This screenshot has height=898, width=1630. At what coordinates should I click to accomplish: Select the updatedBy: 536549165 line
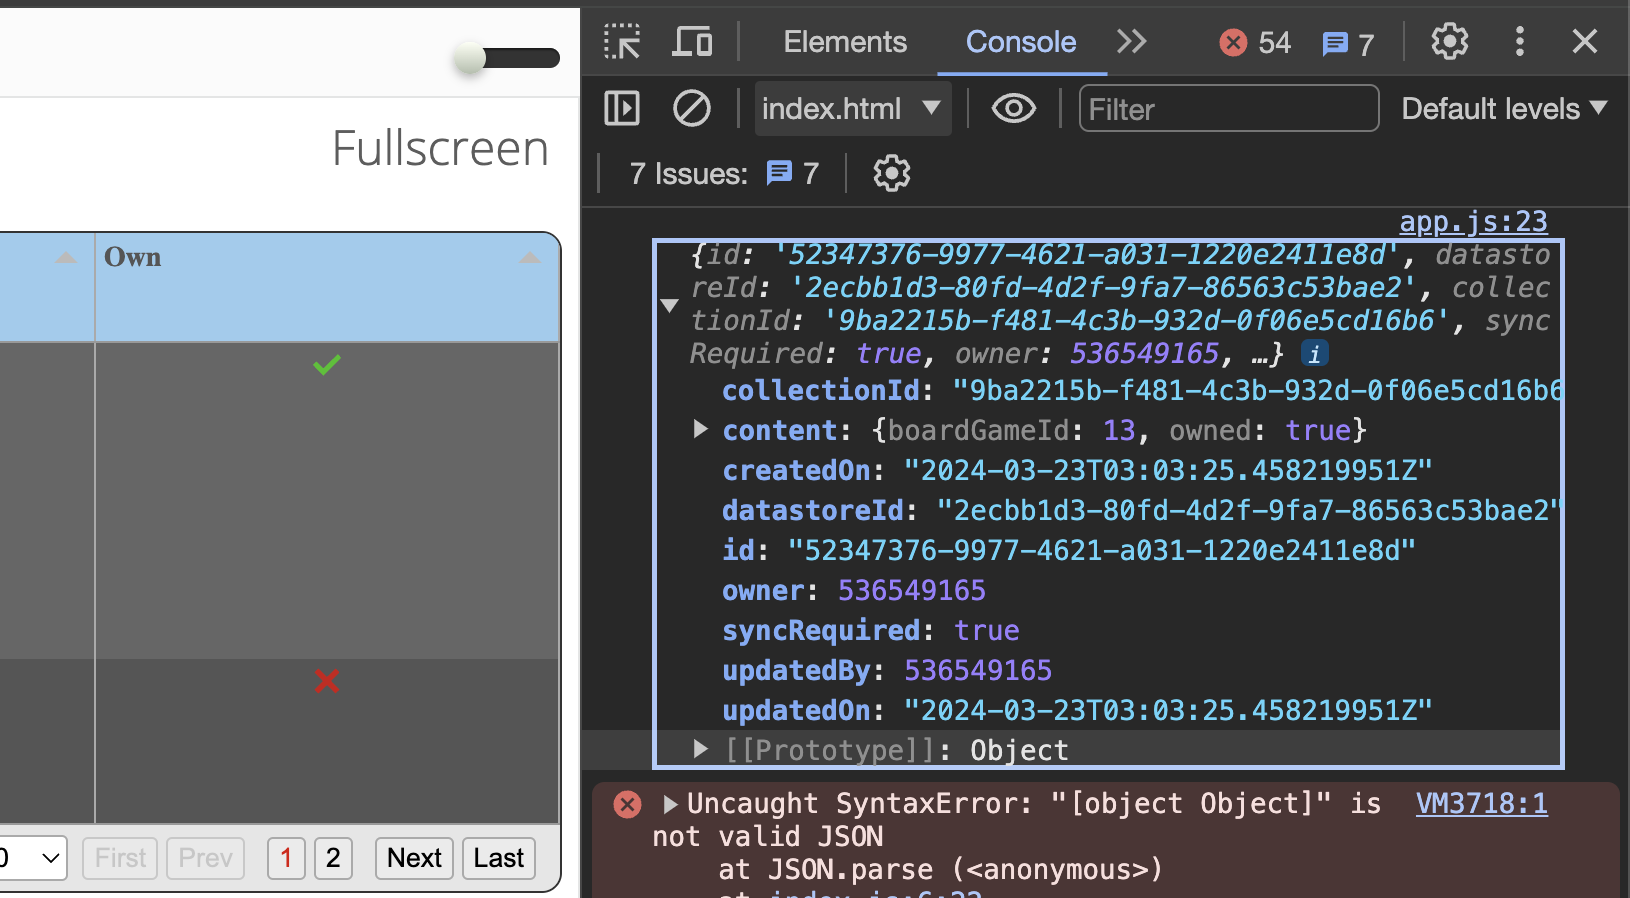(x=887, y=670)
